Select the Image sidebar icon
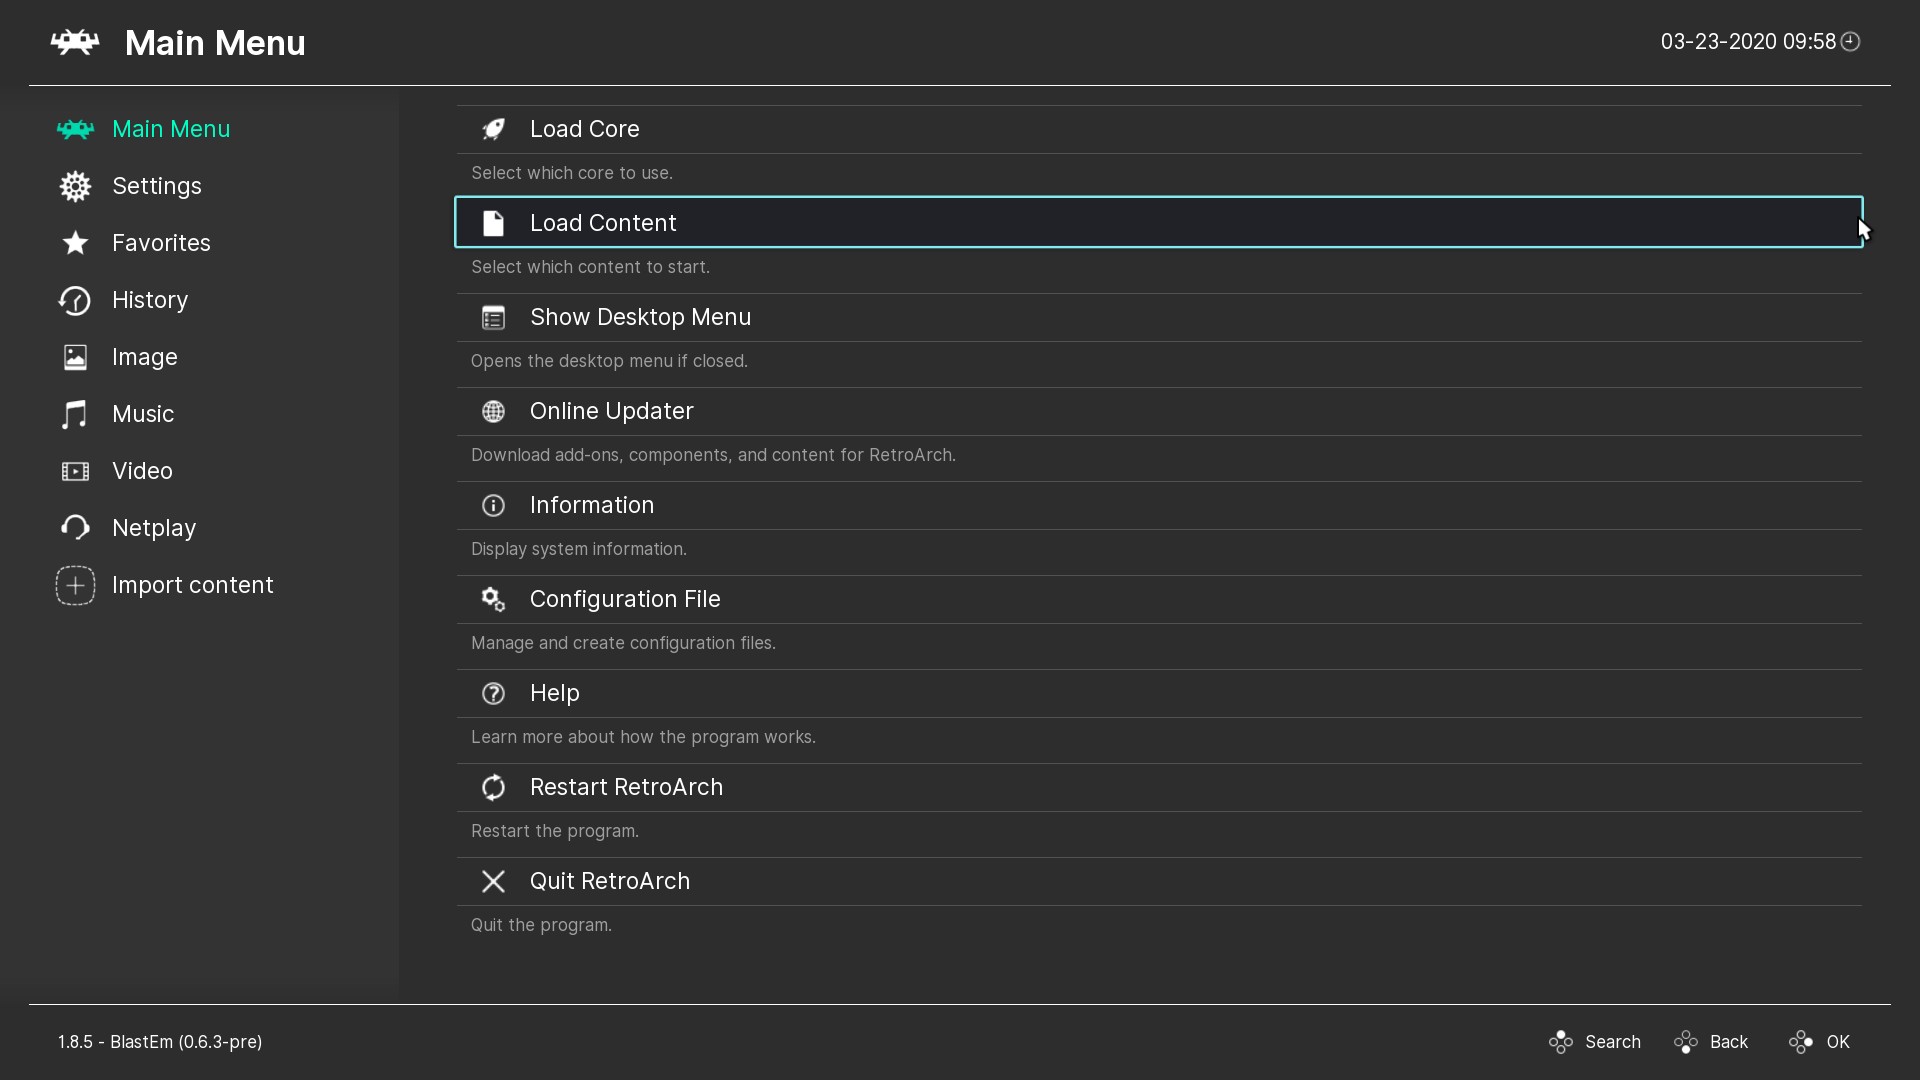This screenshot has height=1080, width=1920. (75, 356)
